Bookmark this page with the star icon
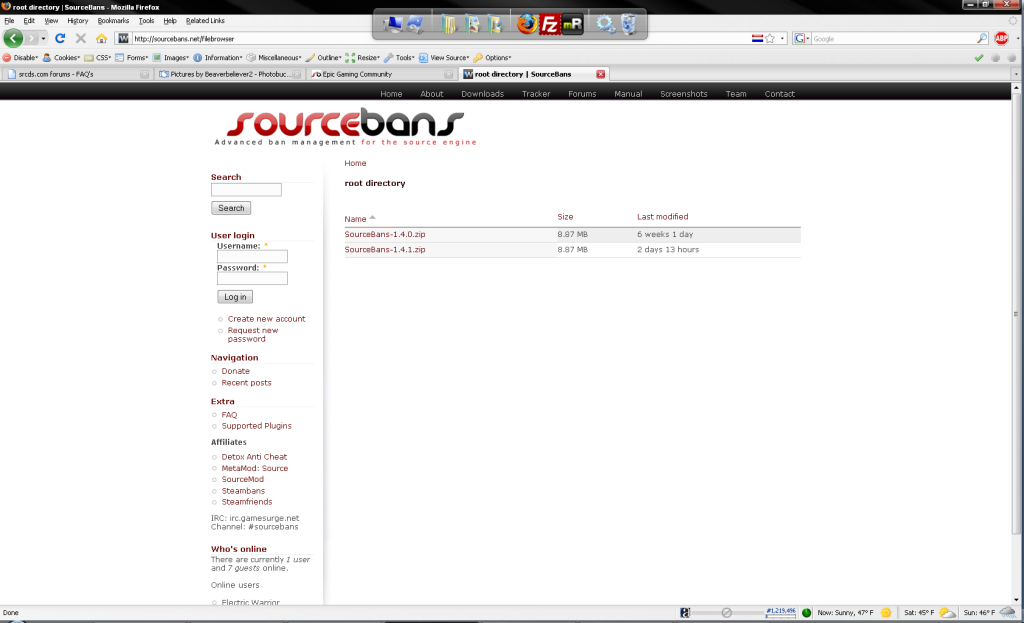1024x623 pixels. [x=770, y=38]
